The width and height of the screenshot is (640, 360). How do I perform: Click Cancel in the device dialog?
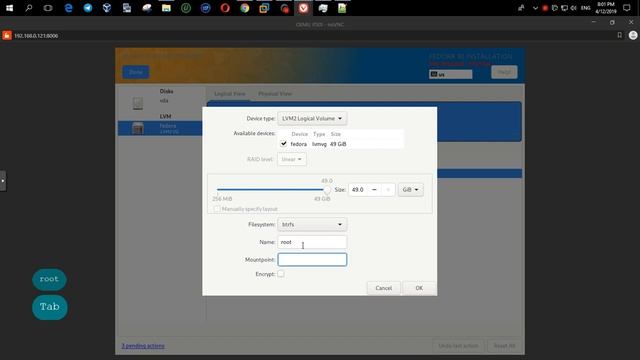coord(383,288)
